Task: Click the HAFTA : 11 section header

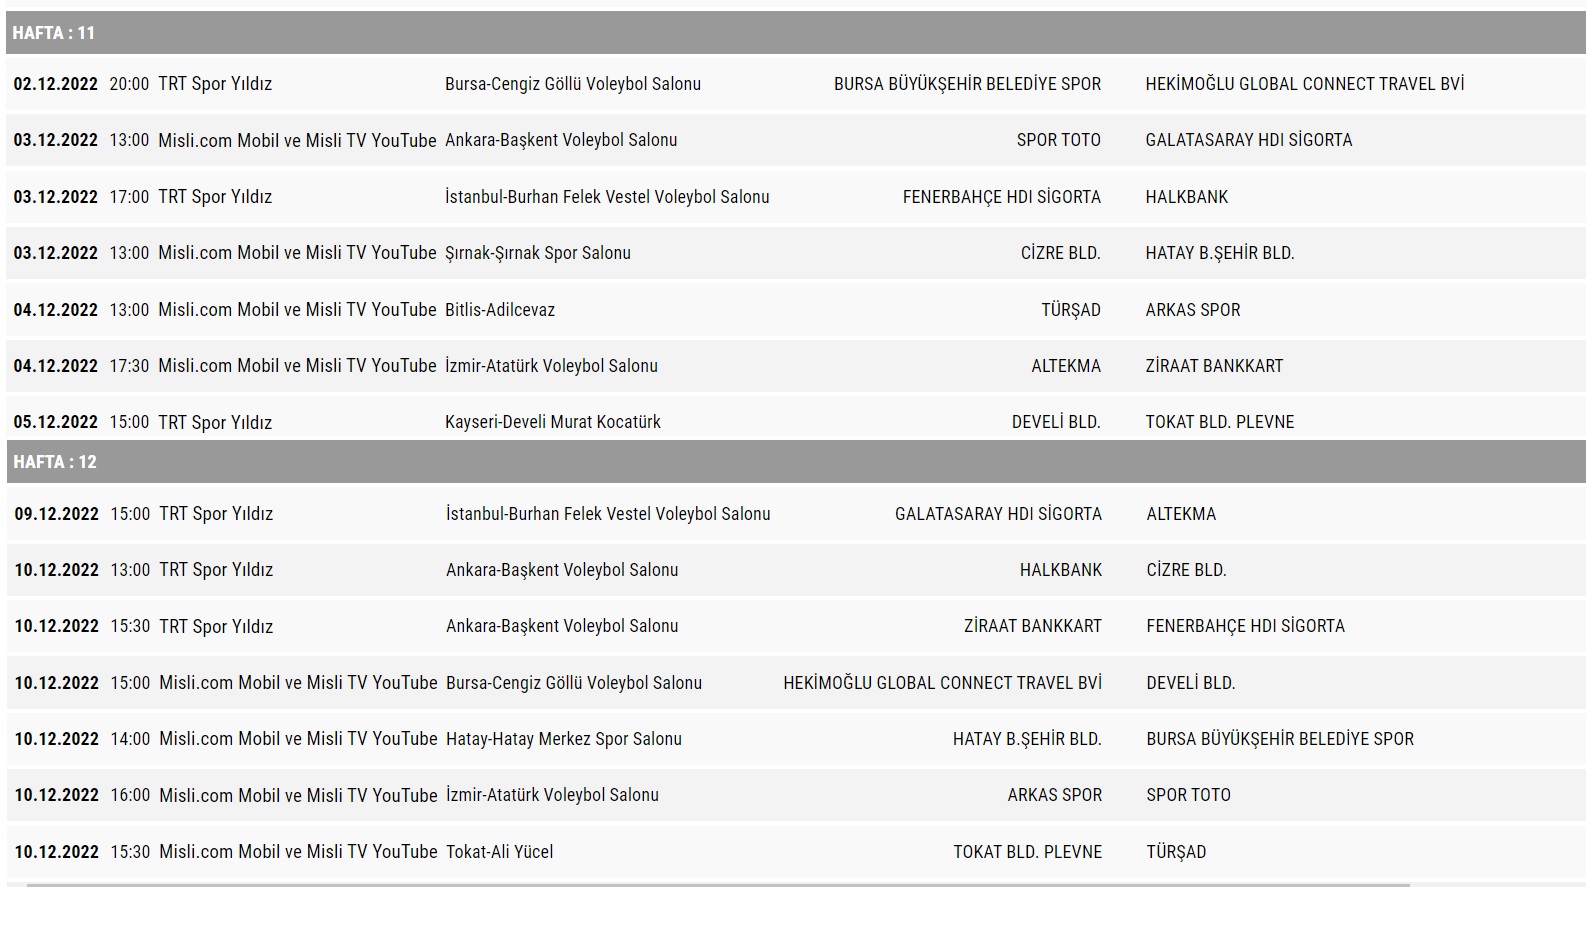Action: [54, 33]
